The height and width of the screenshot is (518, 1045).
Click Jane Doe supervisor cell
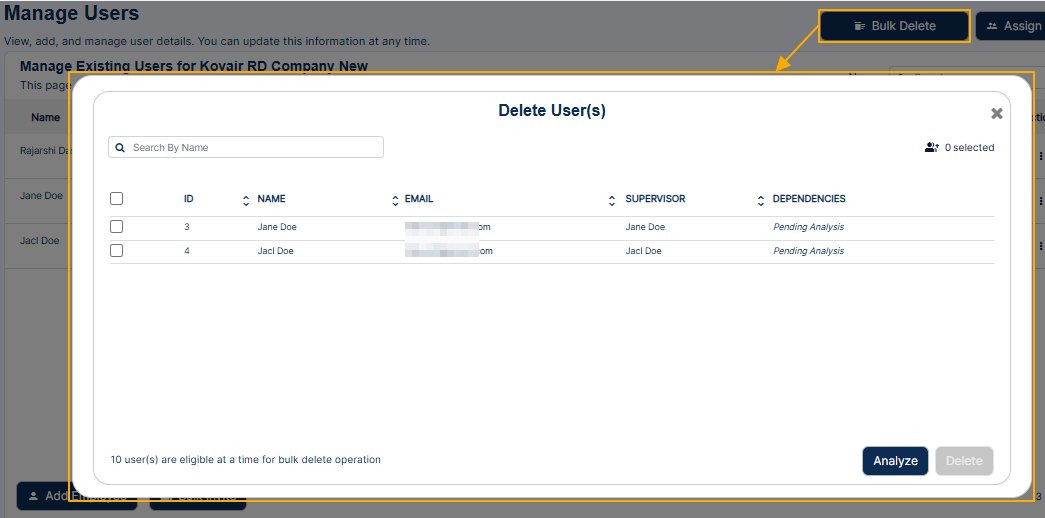click(645, 227)
